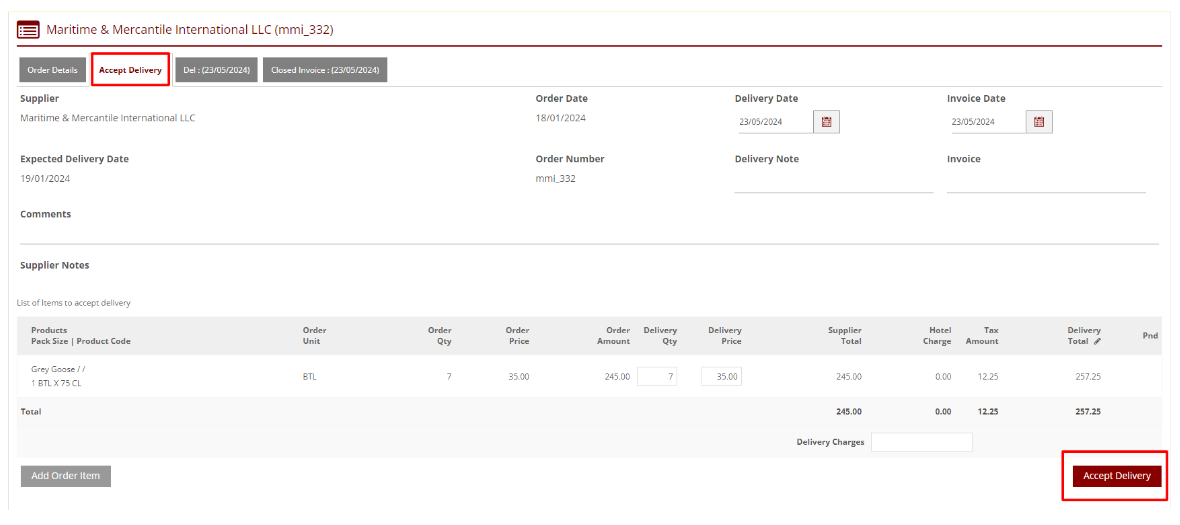Click the order list icon beside supplier title
The width and height of the screenshot is (1180, 525).
[x=28, y=30]
